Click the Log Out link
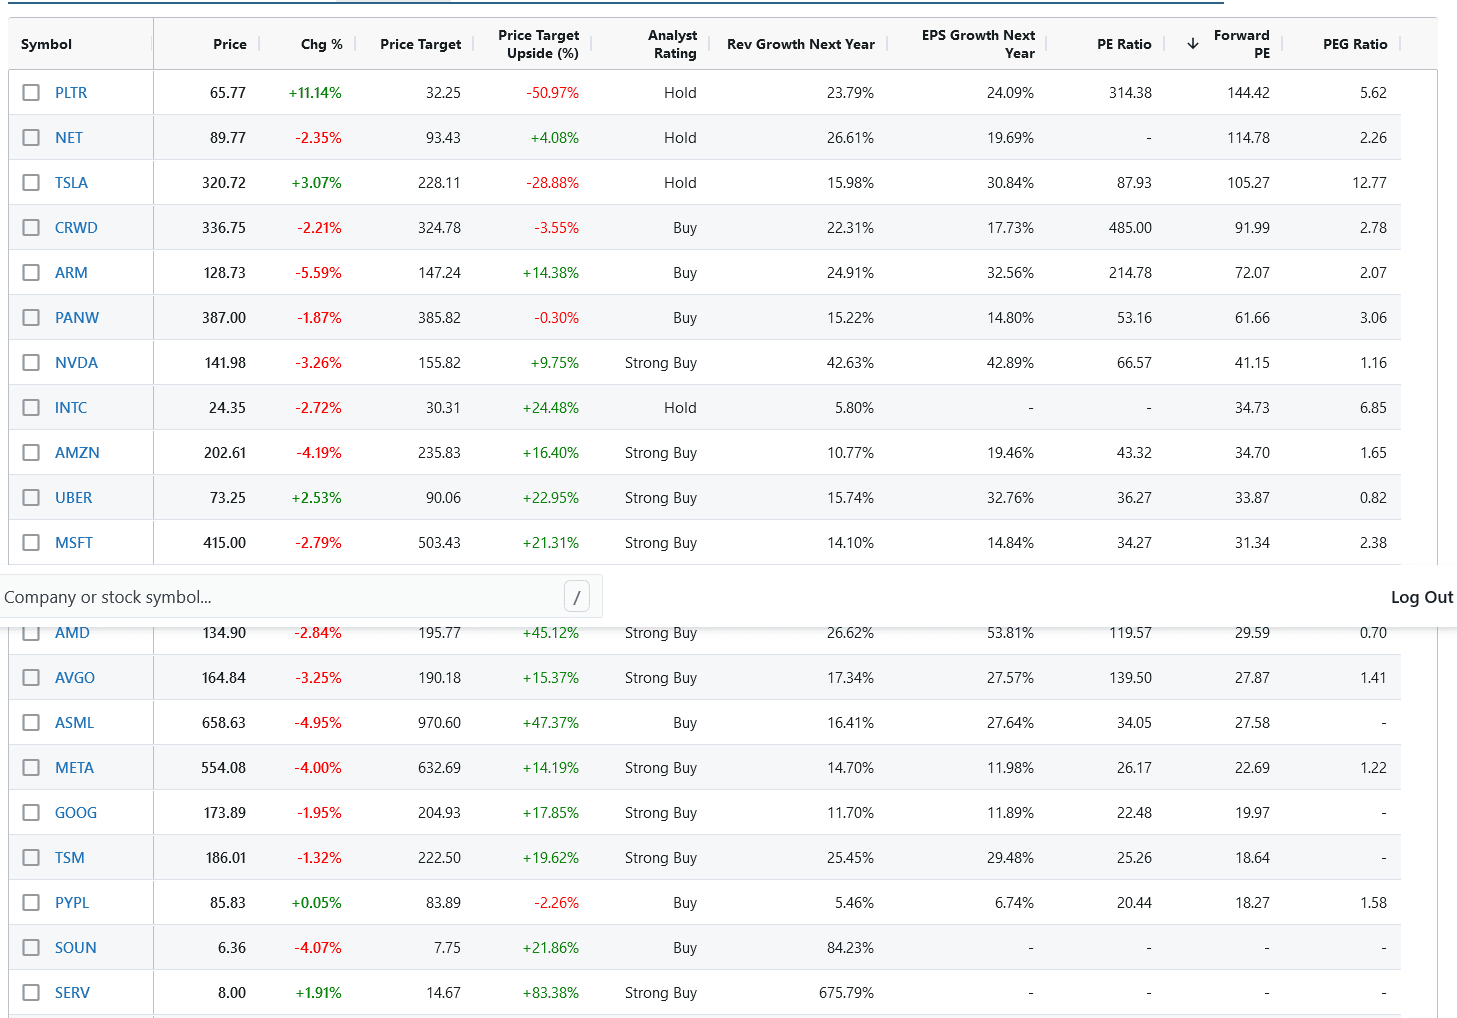The image size is (1457, 1018). tap(1421, 597)
